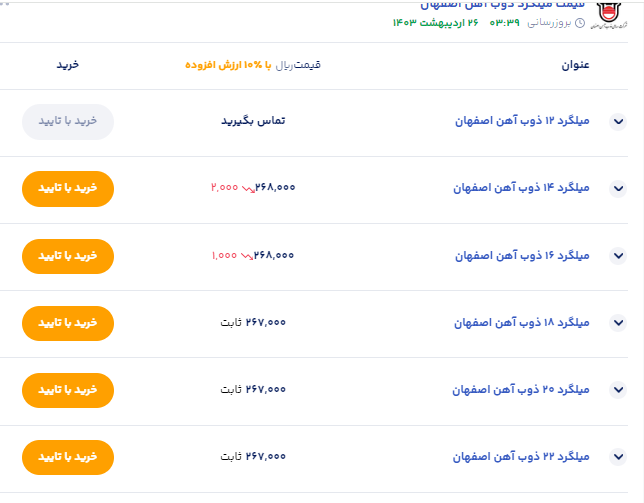The height and width of the screenshot is (503, 644).
Task: Expand the میلگرد ۱۶ ذوب آهن اصفهان row
Action: [617, 255]
